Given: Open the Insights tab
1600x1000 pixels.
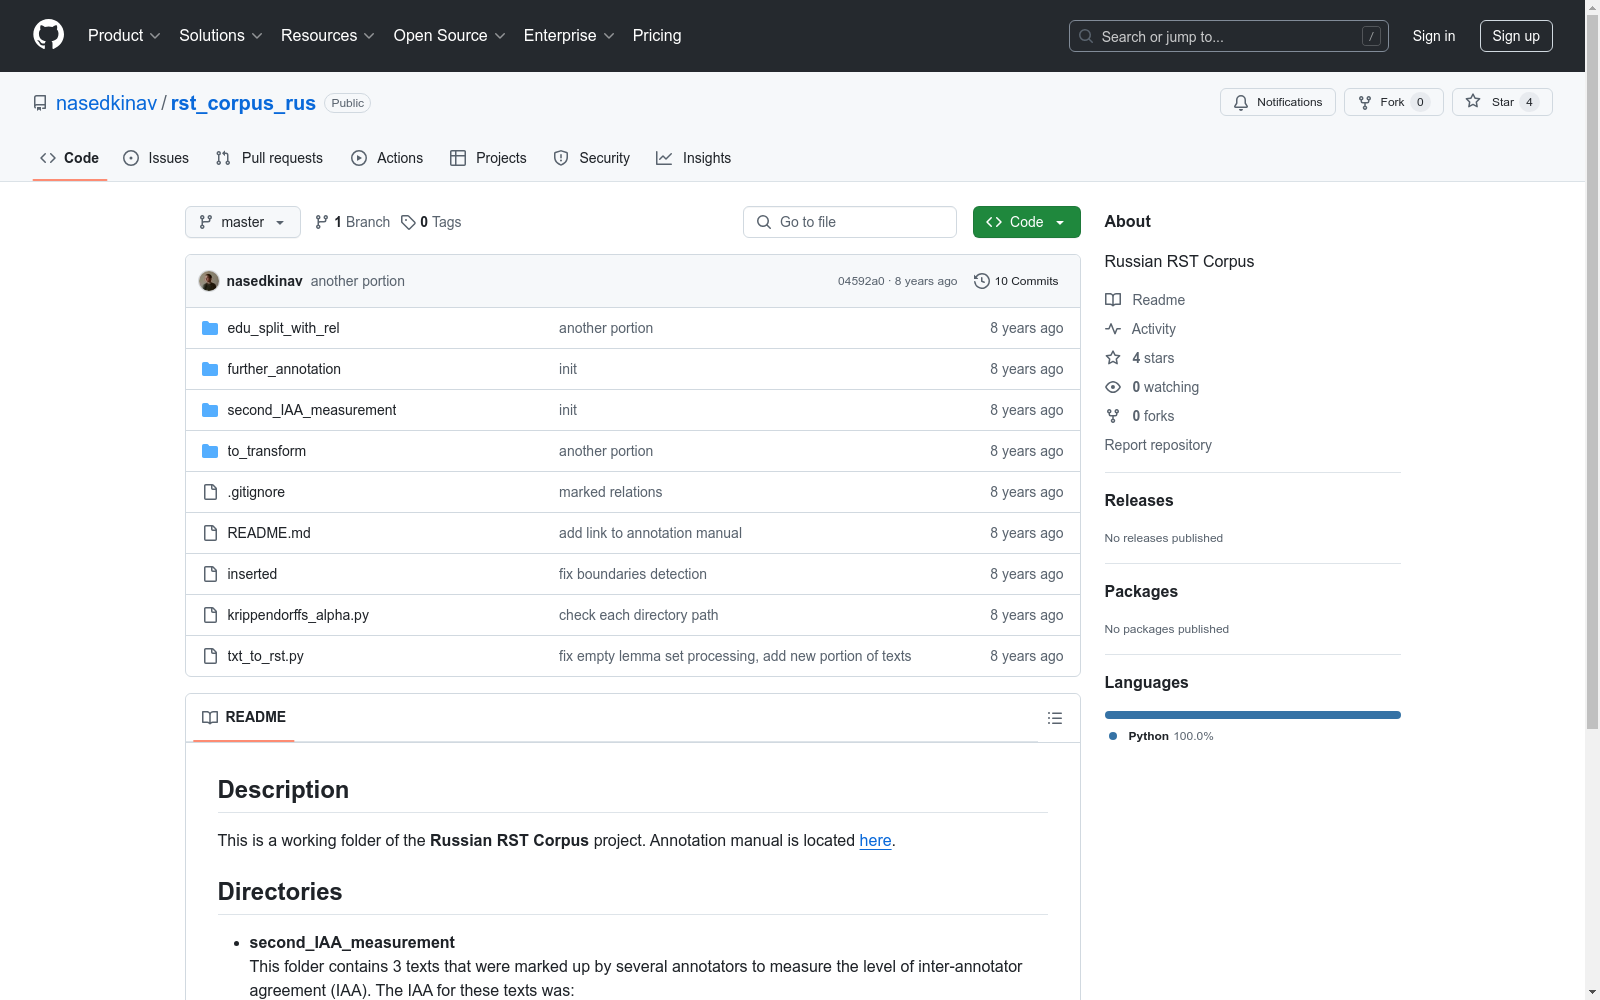Looking at the screenshot, I should pos(694,158).
